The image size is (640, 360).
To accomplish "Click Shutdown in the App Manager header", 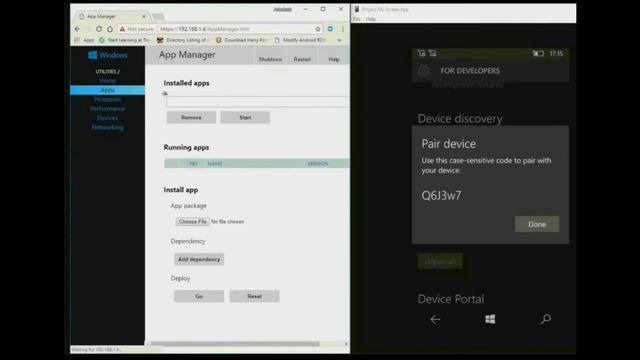I will (270, 59).
